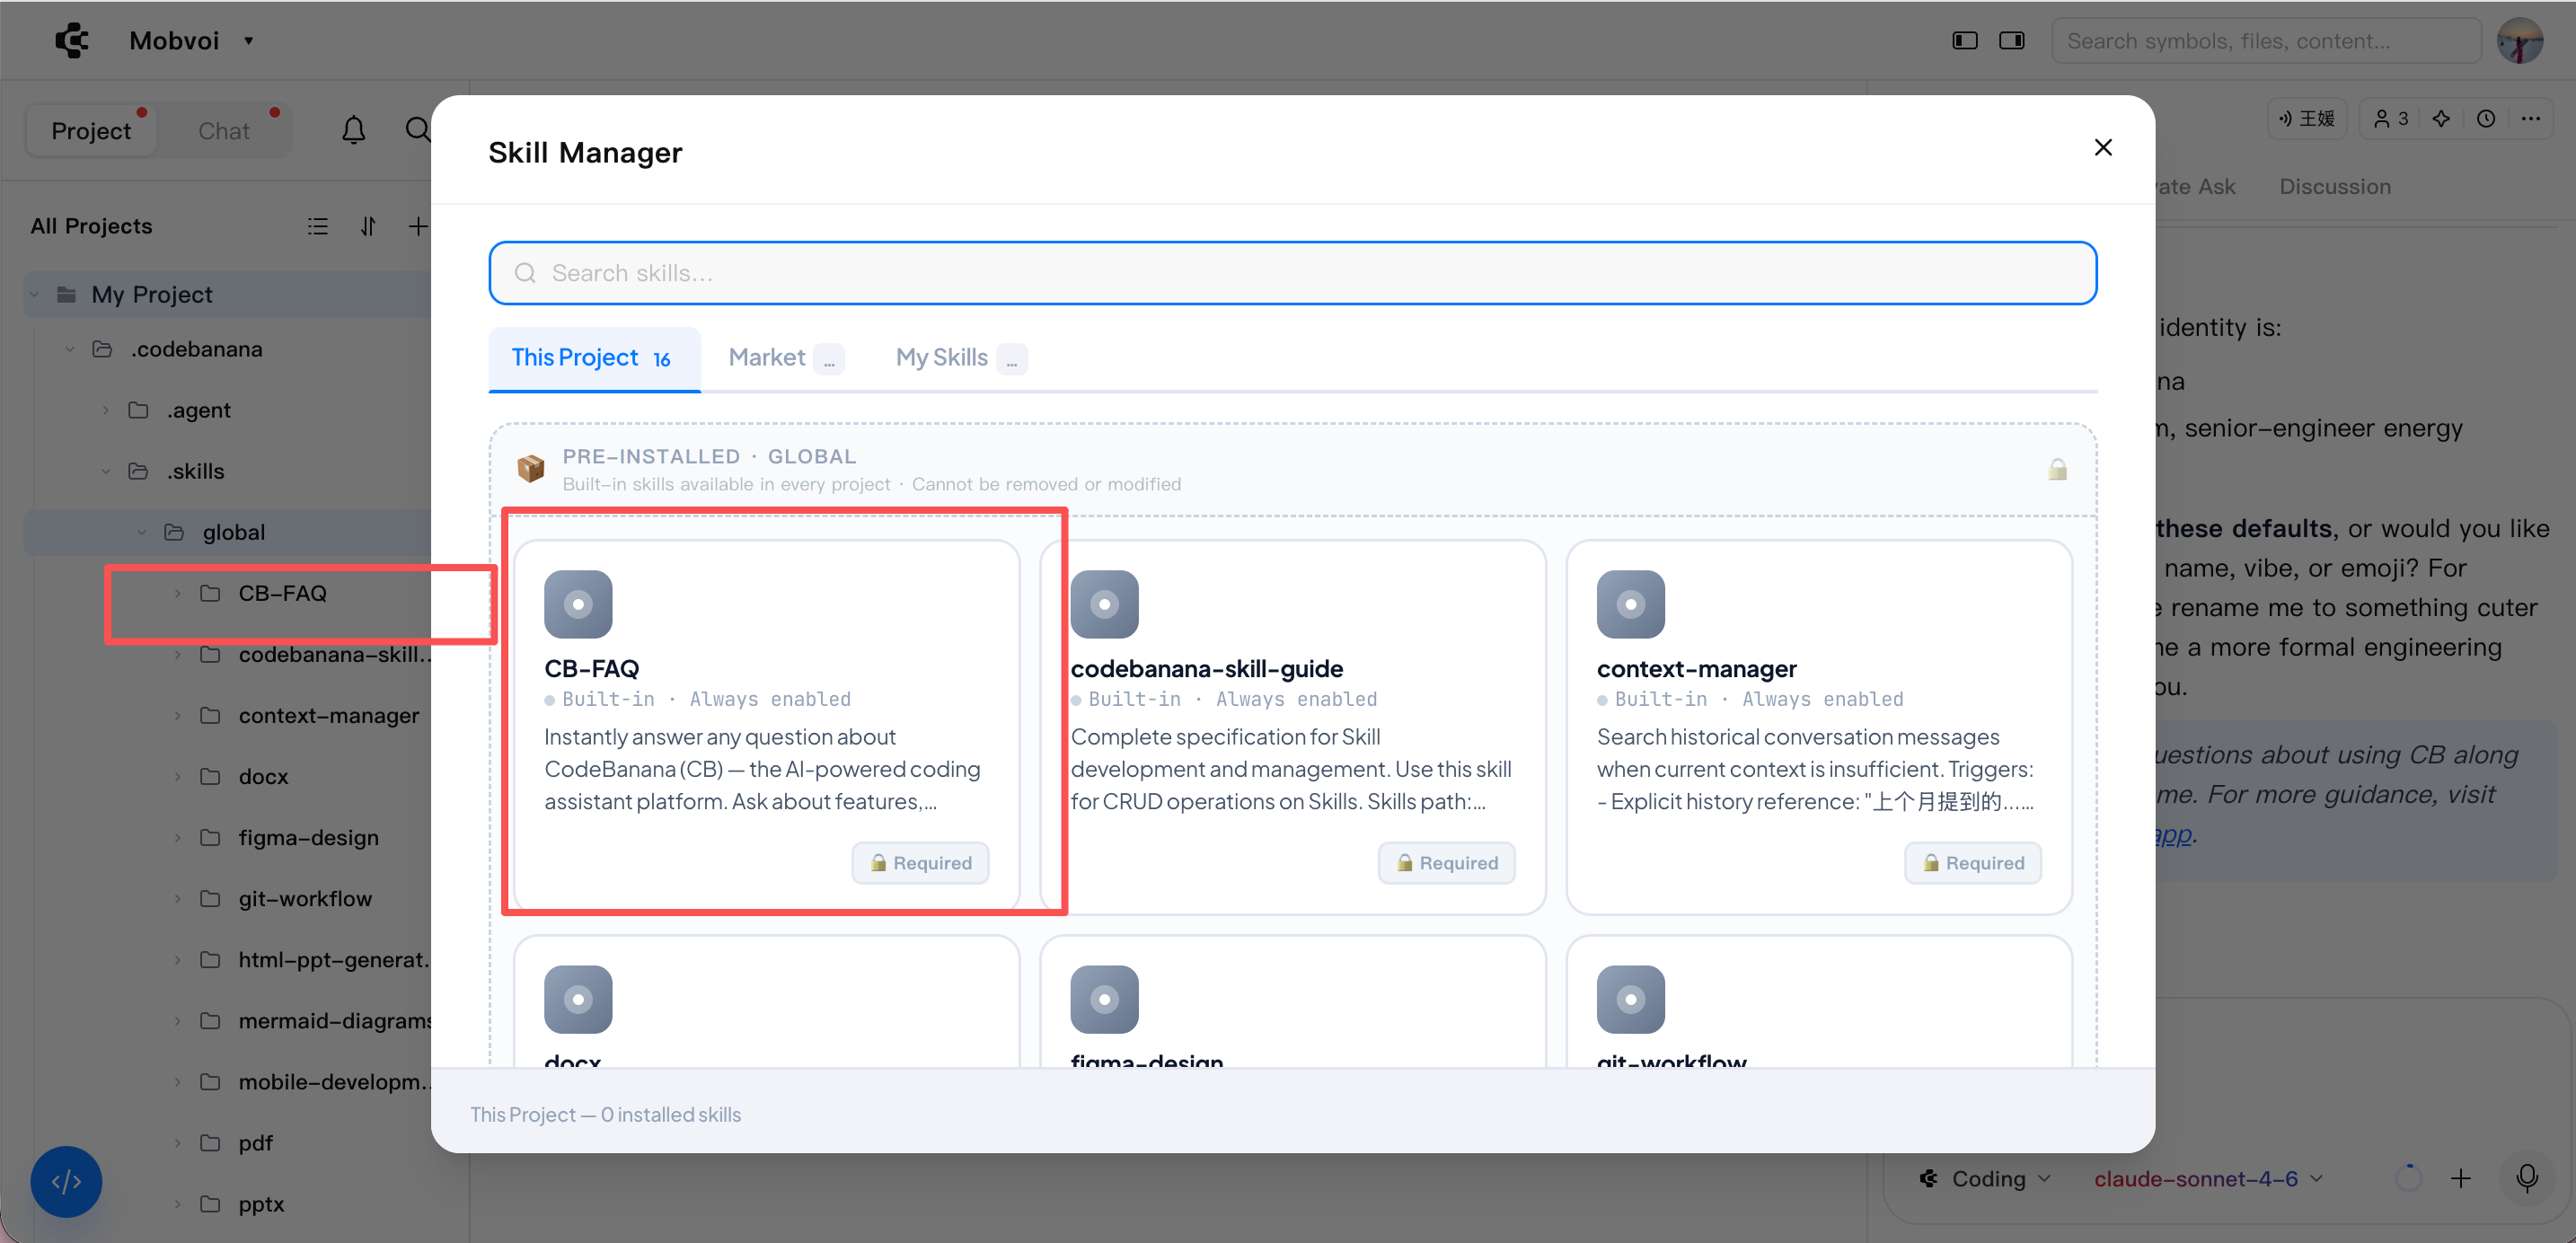Open the CB-FAQ skill title
2576x1243 pixels.
tap(591, 668)
